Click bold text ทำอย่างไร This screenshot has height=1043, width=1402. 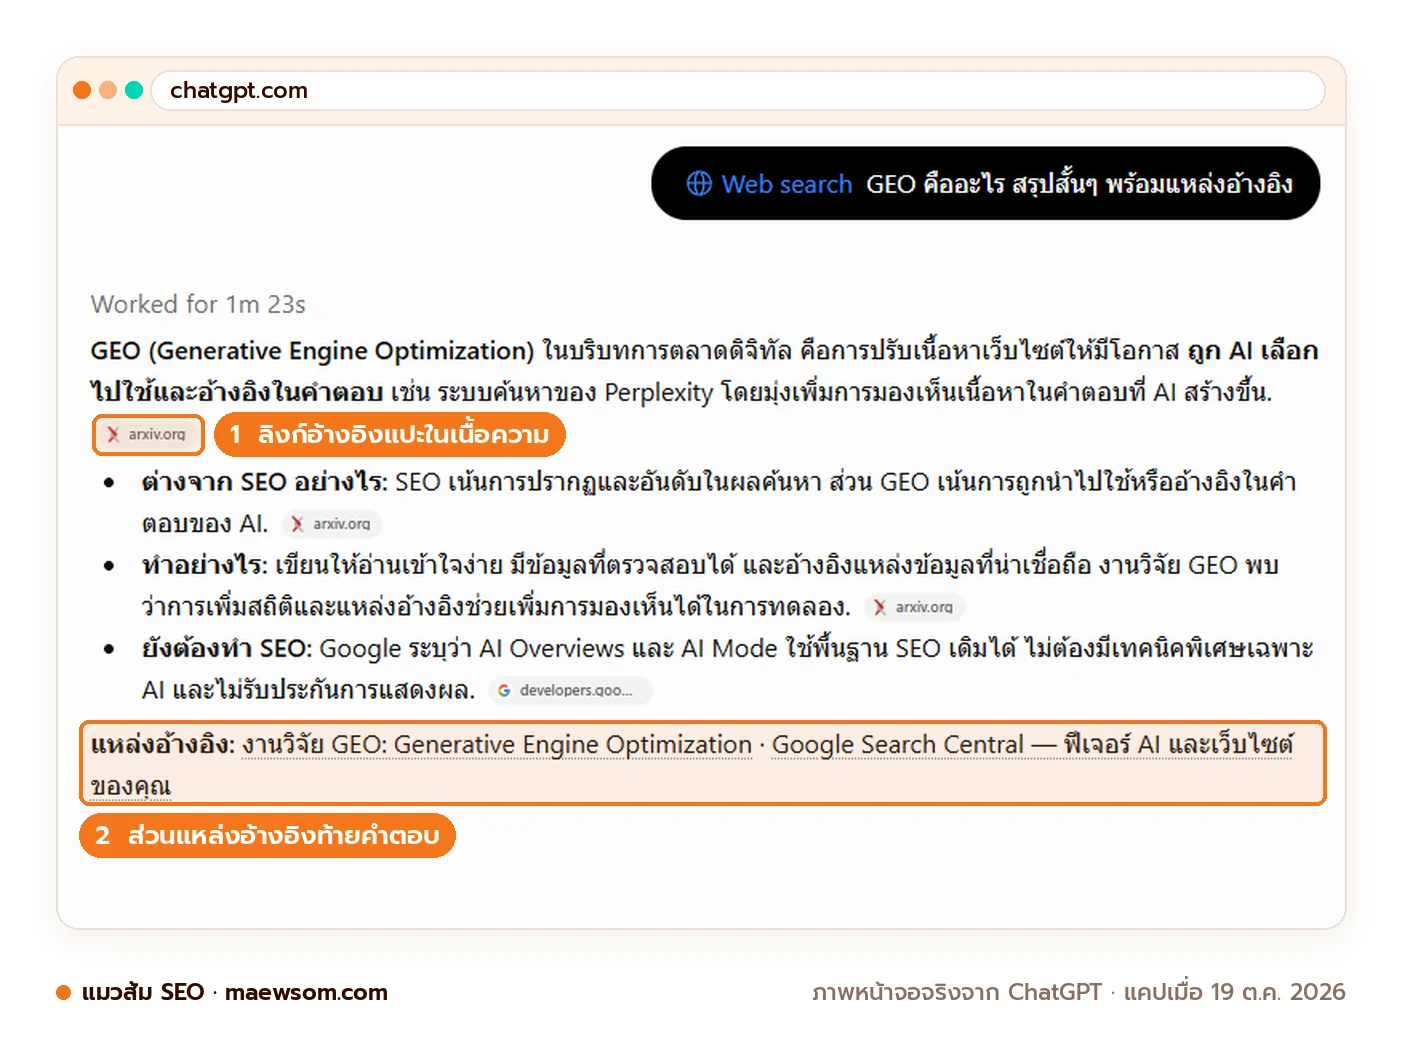point(204,565)
